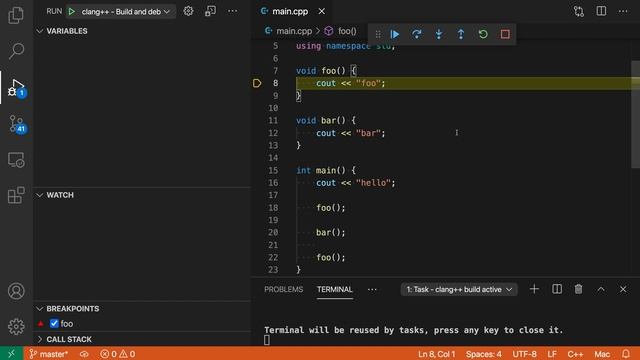640x360 pixels.
Task: Switch to the TERMINAL tab
Action: coord(334,289)
